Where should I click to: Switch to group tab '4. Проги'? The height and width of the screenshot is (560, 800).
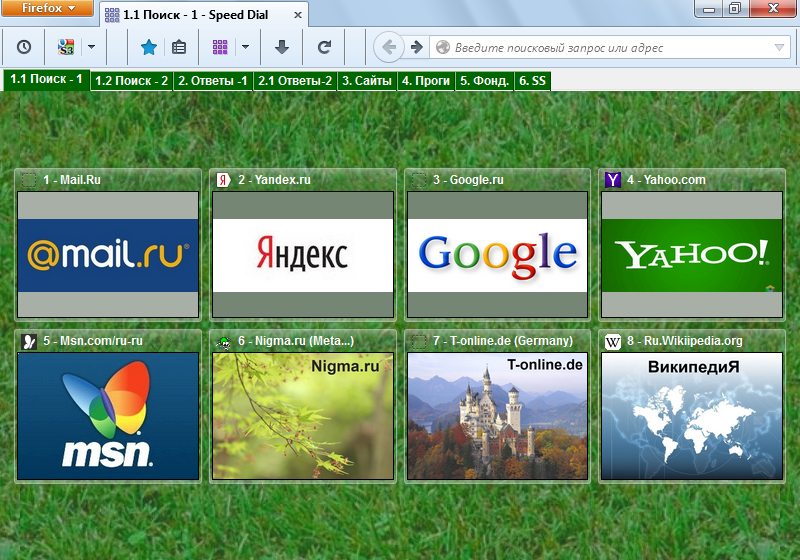pos(426,81)
